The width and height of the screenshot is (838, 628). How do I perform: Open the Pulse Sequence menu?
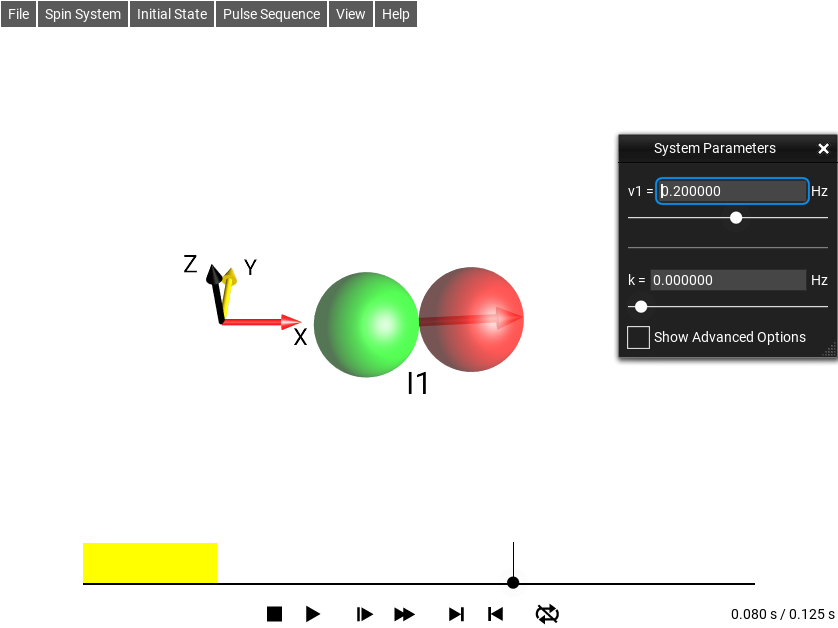[x=271, y=14]
